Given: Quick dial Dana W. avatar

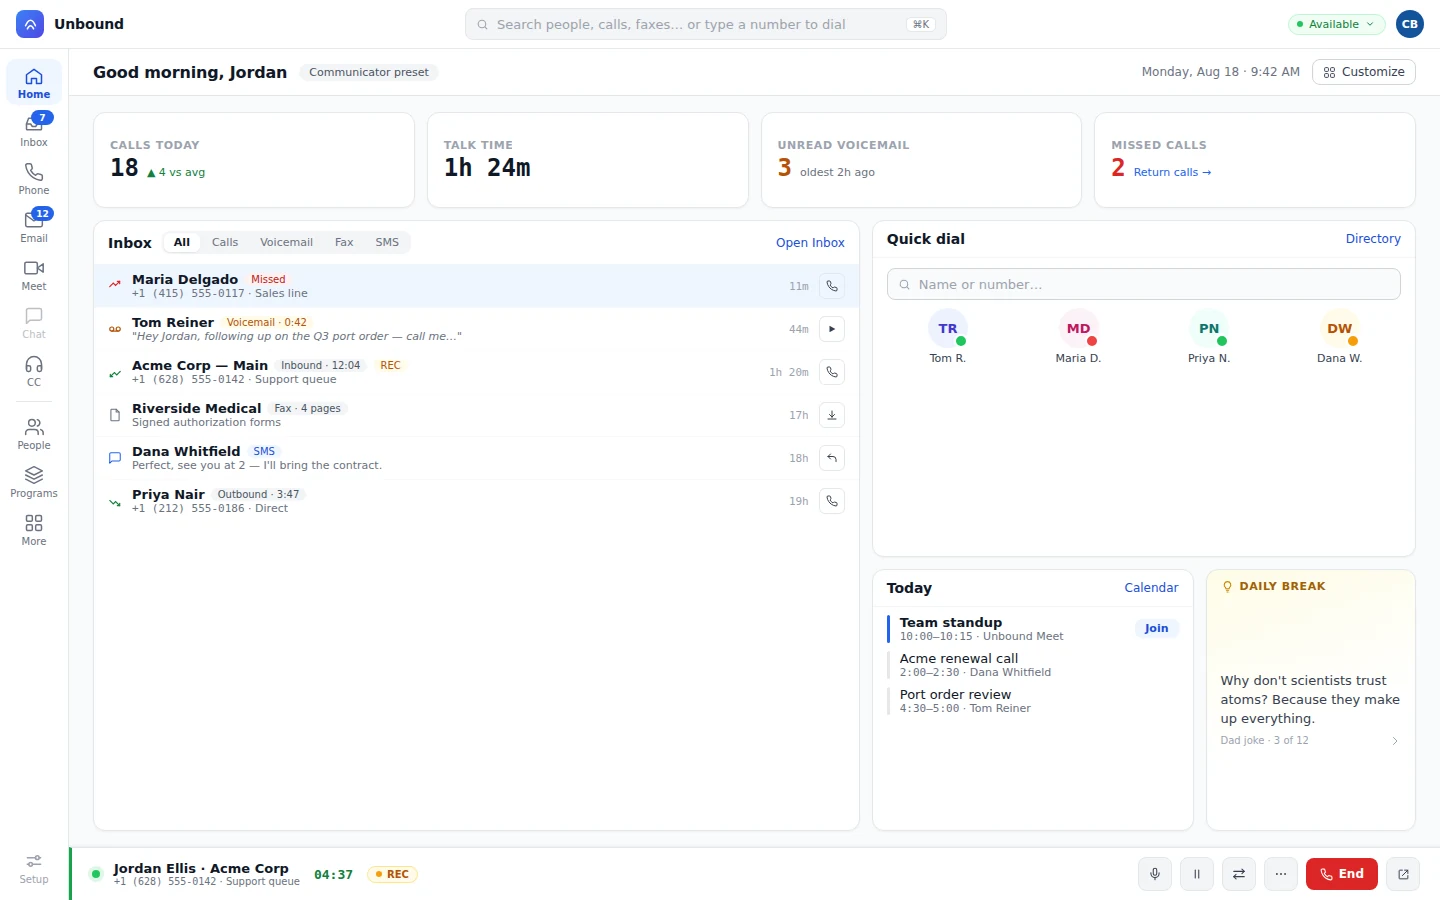Looking at the screenshot, I should coord(1340,329).
